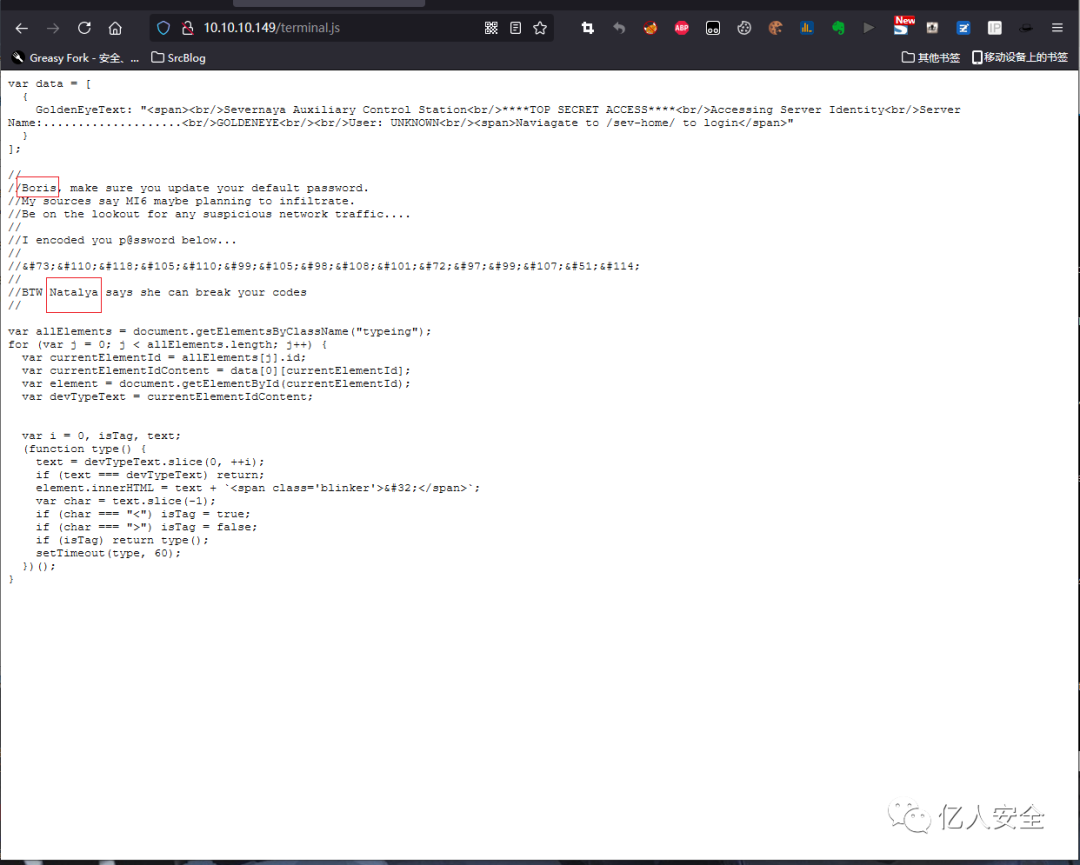The height and width of the screenshot is (865, 1080).
Task: Toggle reader view in address bar
Action: [515, 28]
